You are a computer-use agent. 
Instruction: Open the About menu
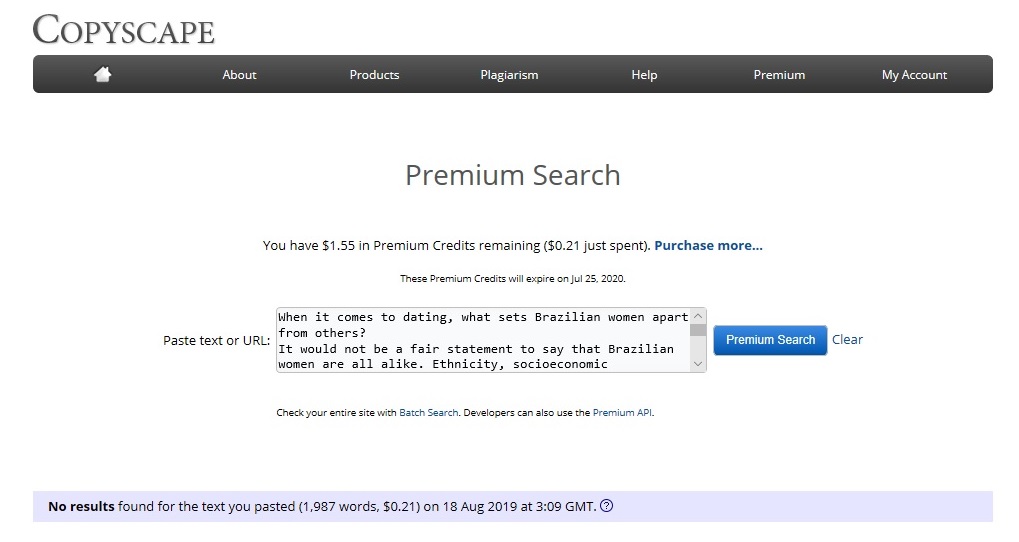pyautogui.click(x=239, y=75)
